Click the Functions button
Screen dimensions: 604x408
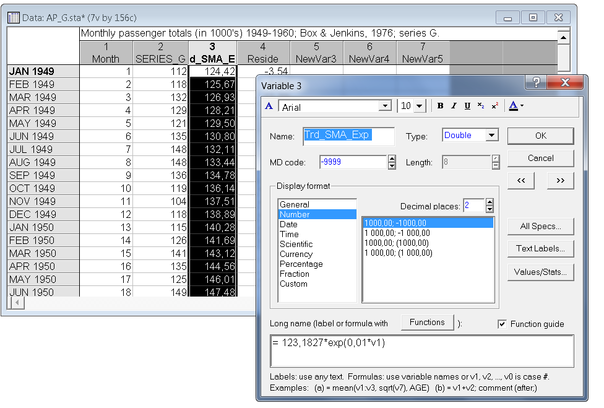pos(426,323)
